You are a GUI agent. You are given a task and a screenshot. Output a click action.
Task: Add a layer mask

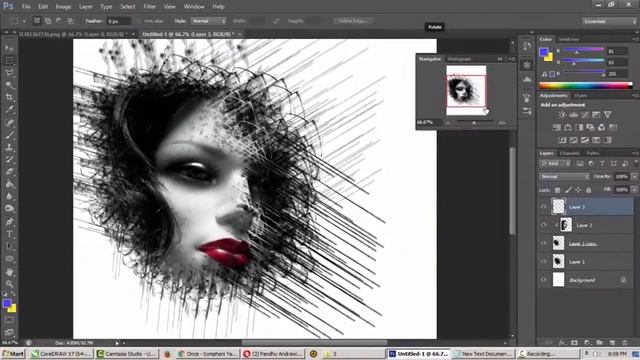pos(574,342)
